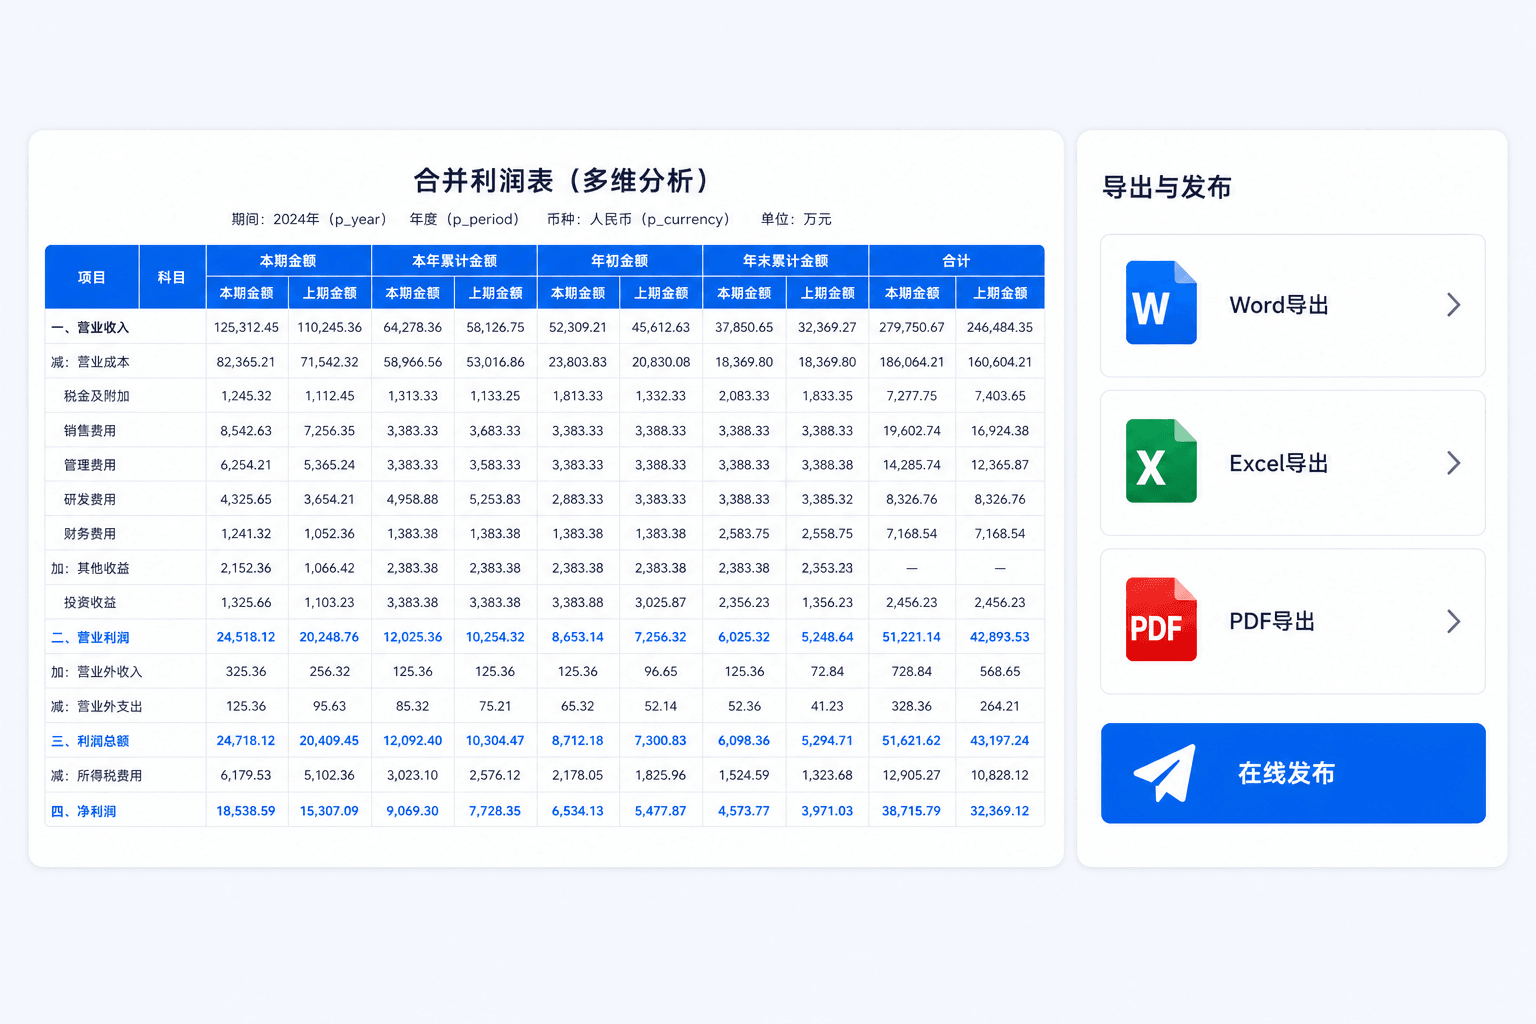Select the 合计 group header

[957, 260]
